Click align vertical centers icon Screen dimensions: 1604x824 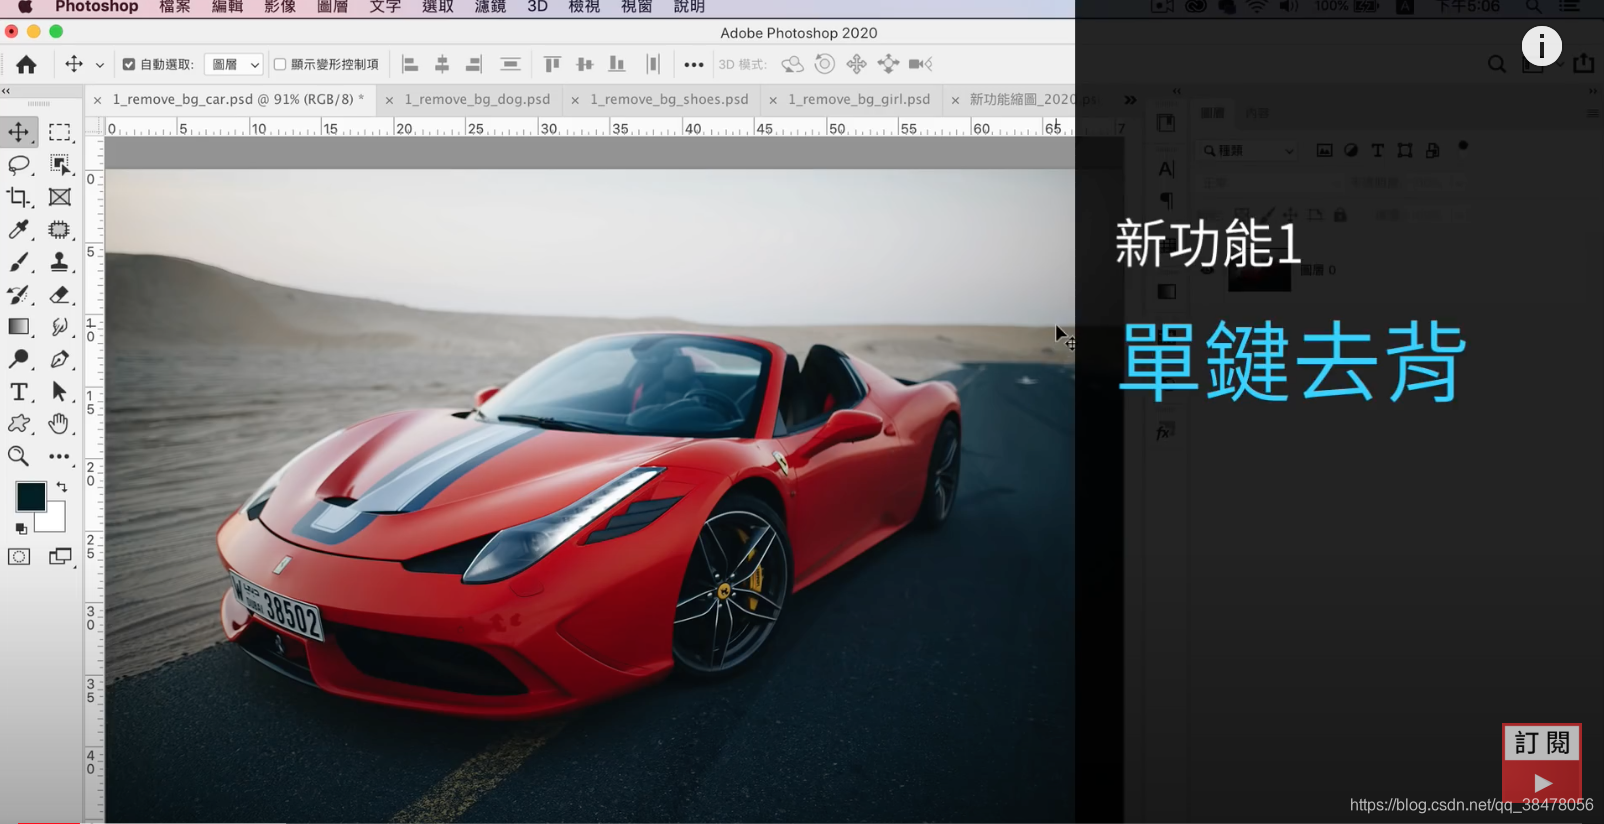coord(585,64)
